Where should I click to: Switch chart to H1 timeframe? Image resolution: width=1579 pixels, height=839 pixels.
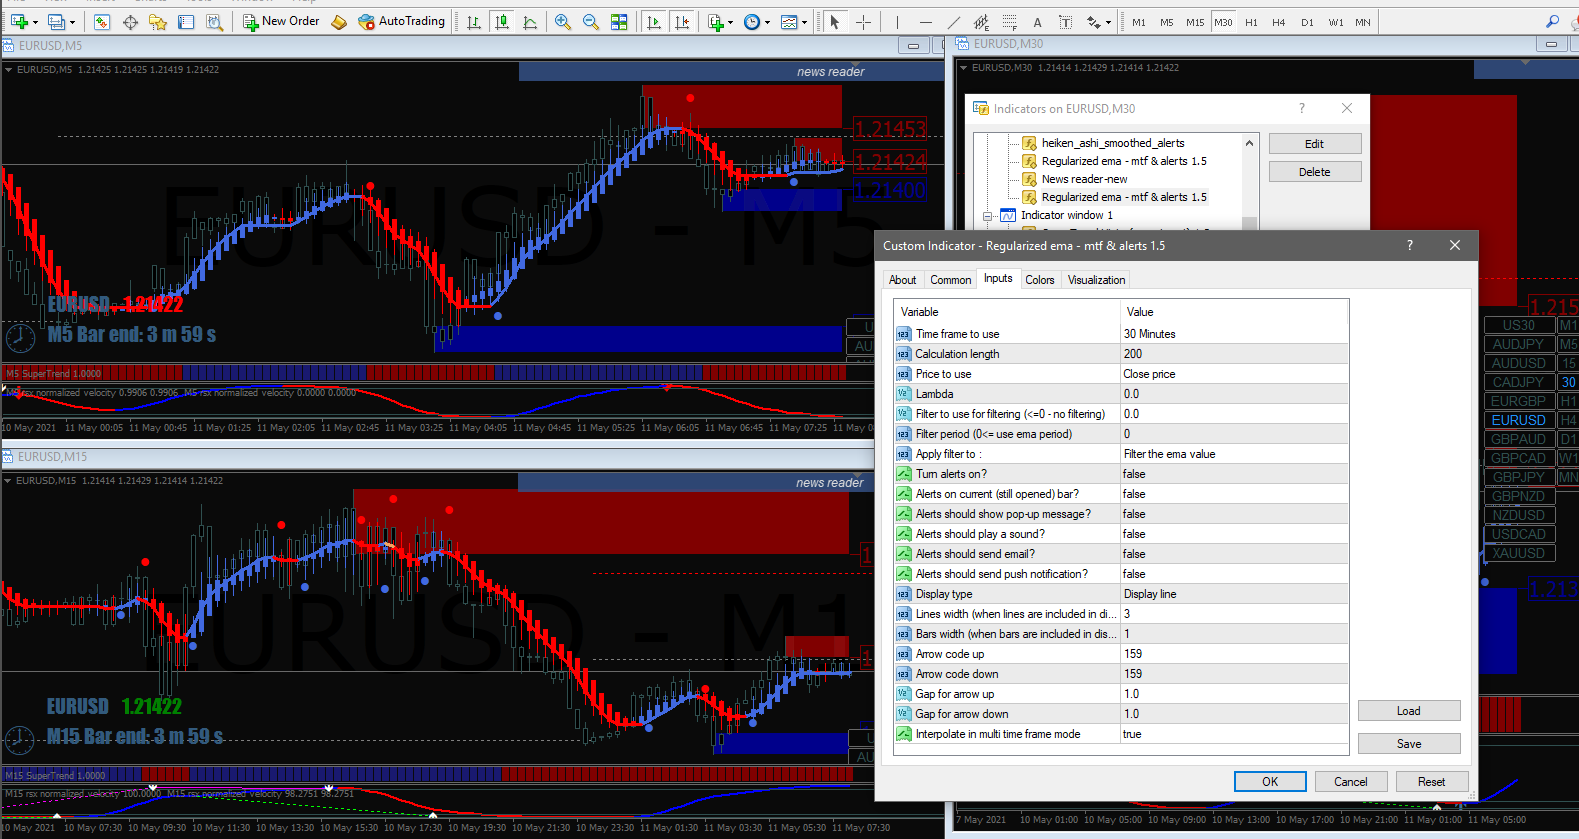pos(1251,22)
